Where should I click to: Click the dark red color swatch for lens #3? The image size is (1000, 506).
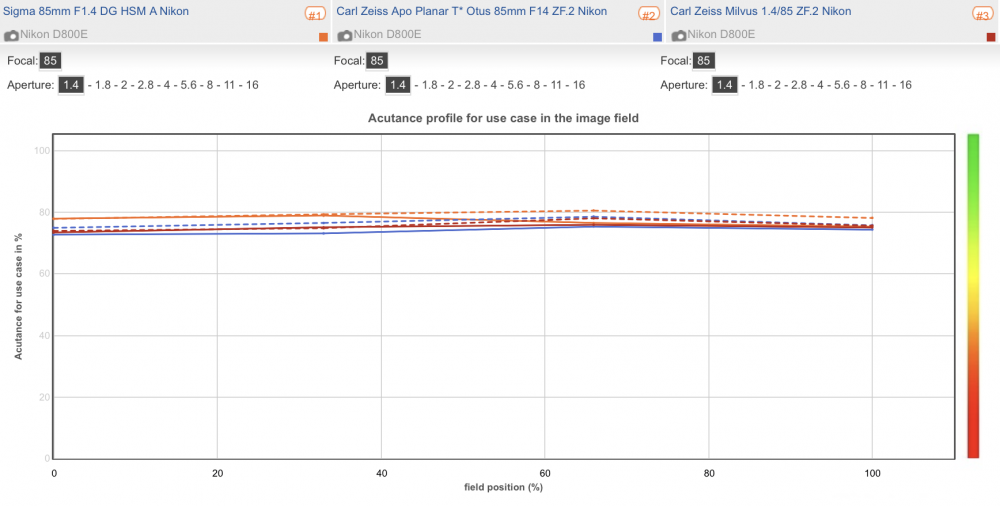[991, 37]
